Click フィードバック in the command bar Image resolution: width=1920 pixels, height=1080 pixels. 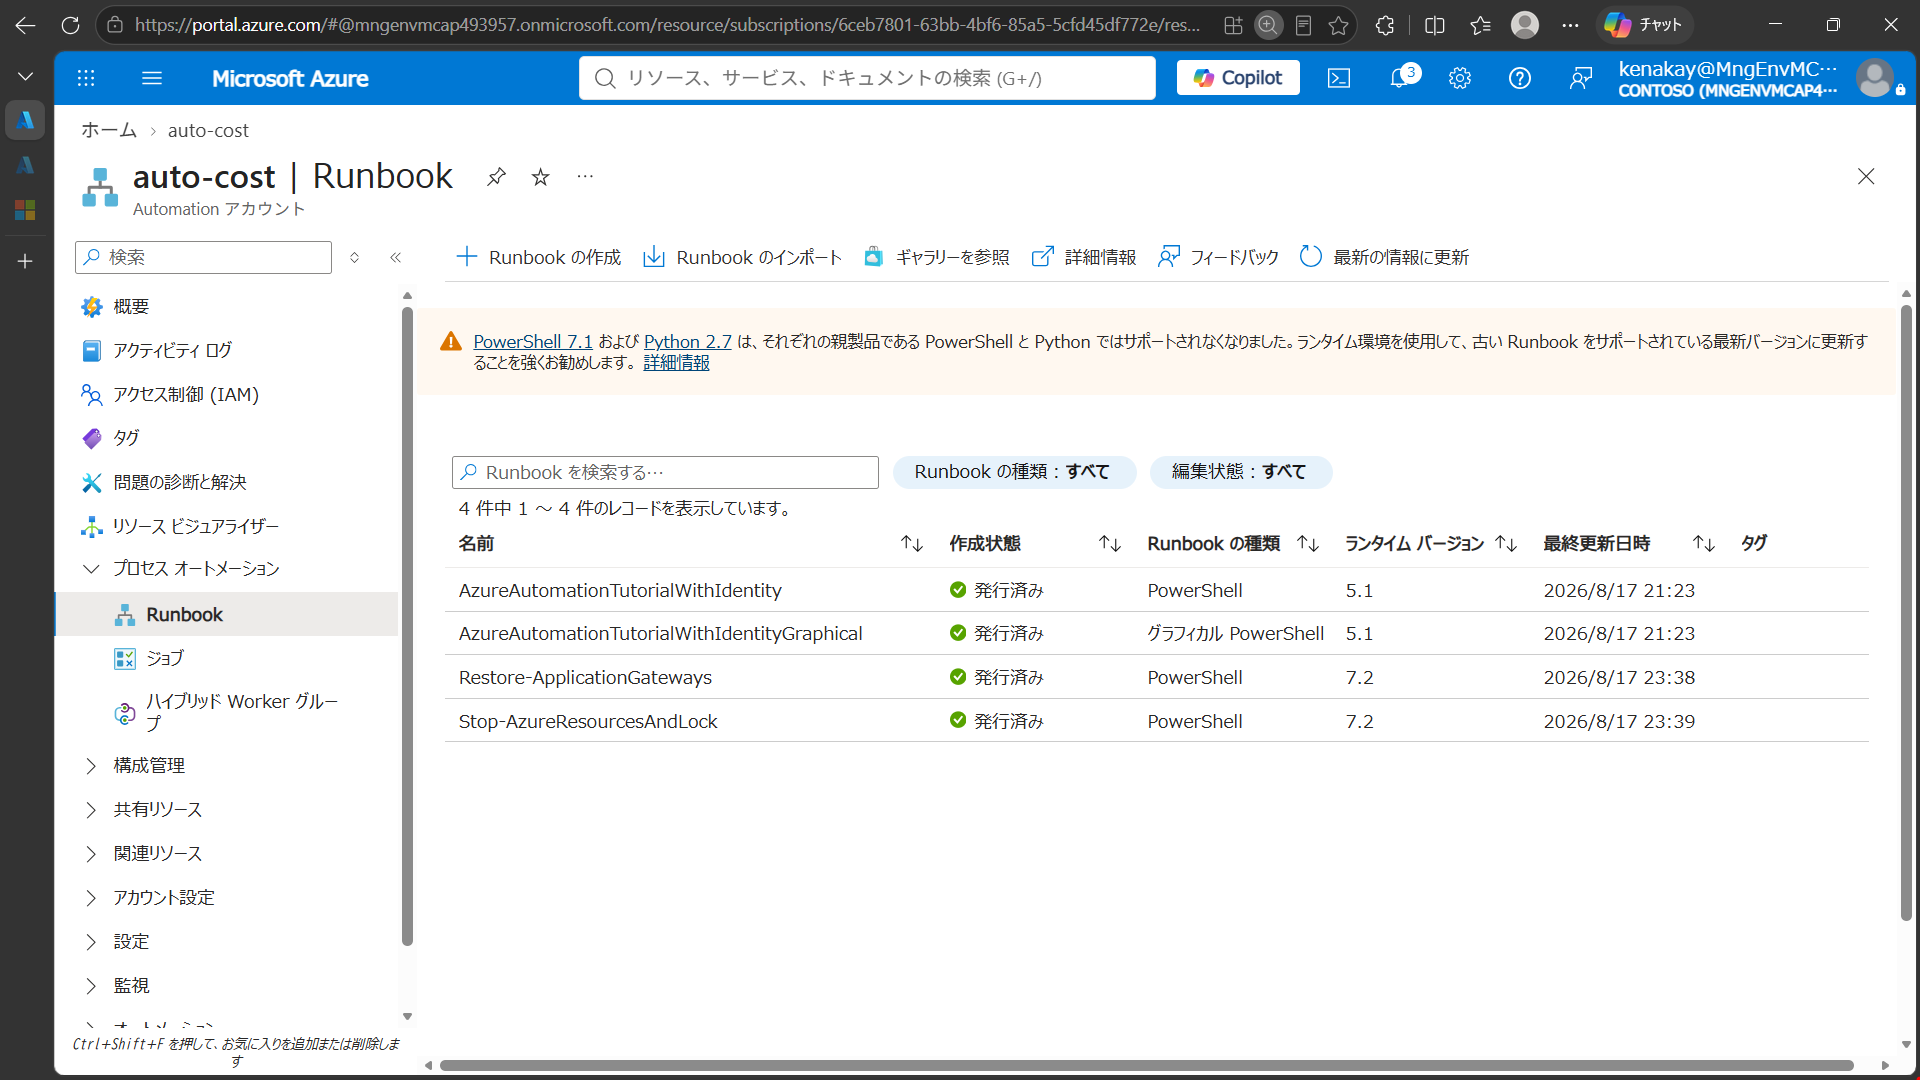pyautogui.click(x=1218, y=257)
